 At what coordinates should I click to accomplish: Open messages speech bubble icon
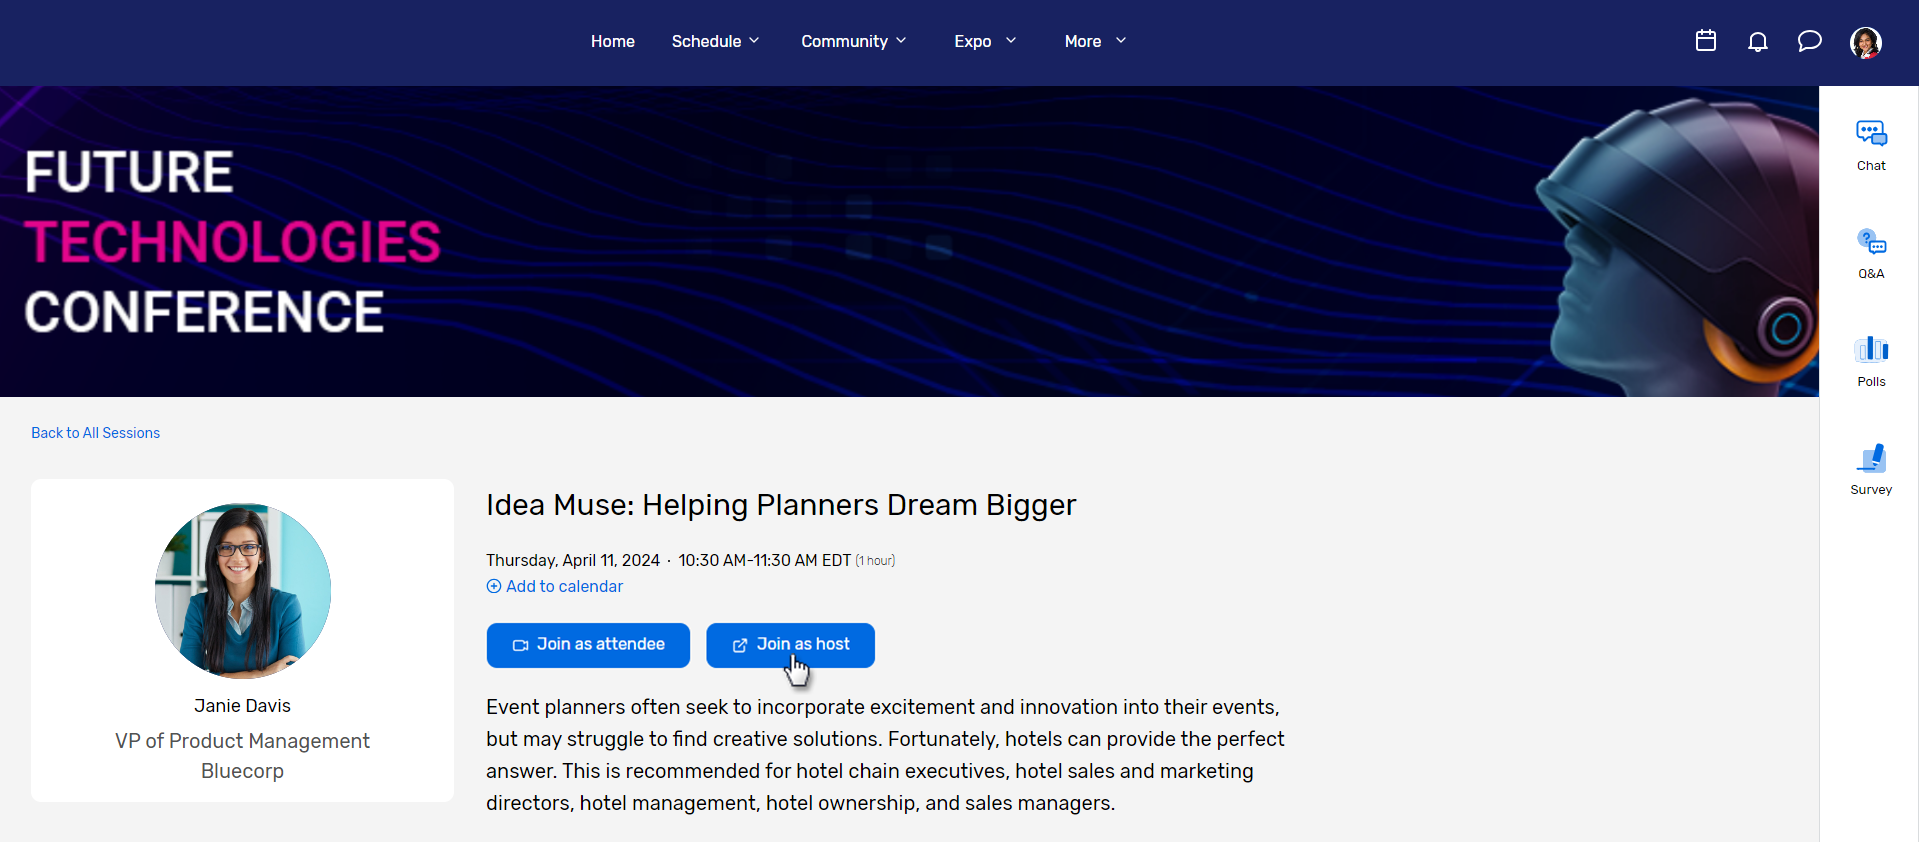pyautogui.click(x=1810, y=41)
